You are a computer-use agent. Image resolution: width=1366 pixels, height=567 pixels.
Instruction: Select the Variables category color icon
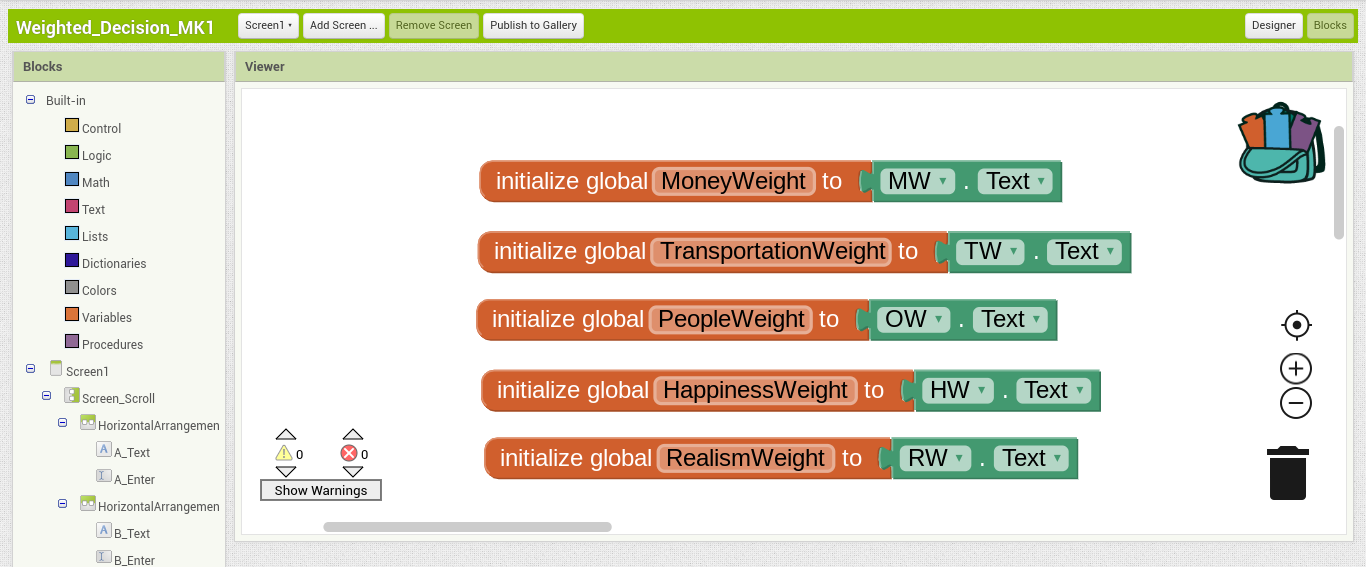pyautogui.click(x=72, y=314)
